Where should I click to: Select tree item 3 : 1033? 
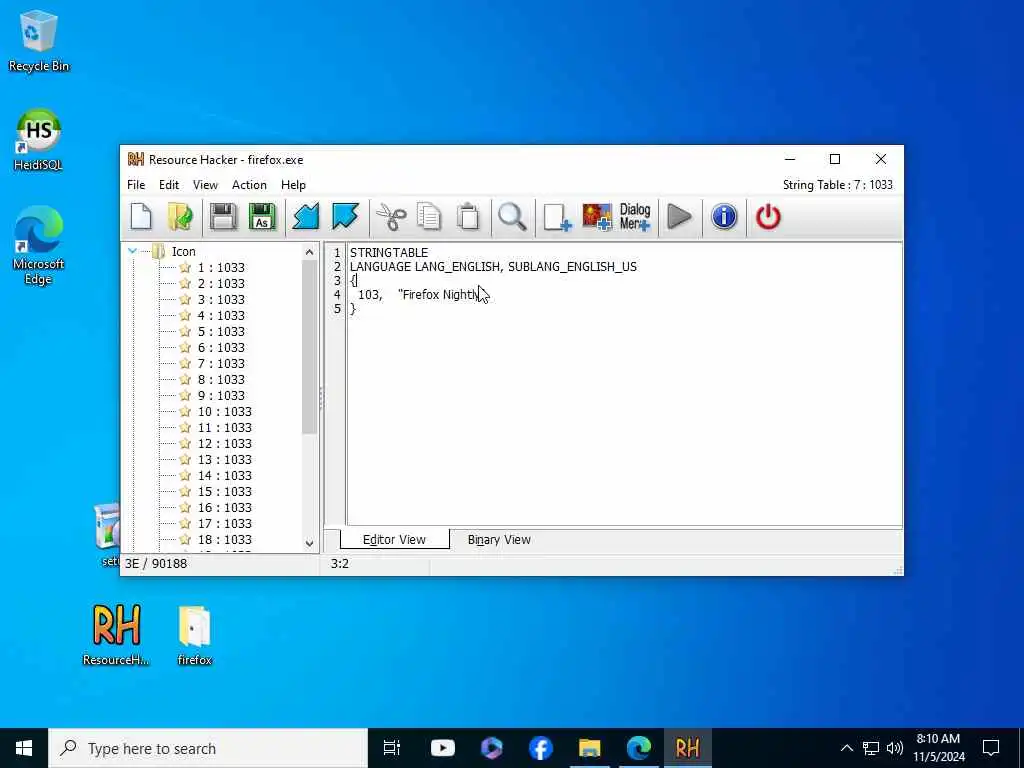tap(221, 299)
